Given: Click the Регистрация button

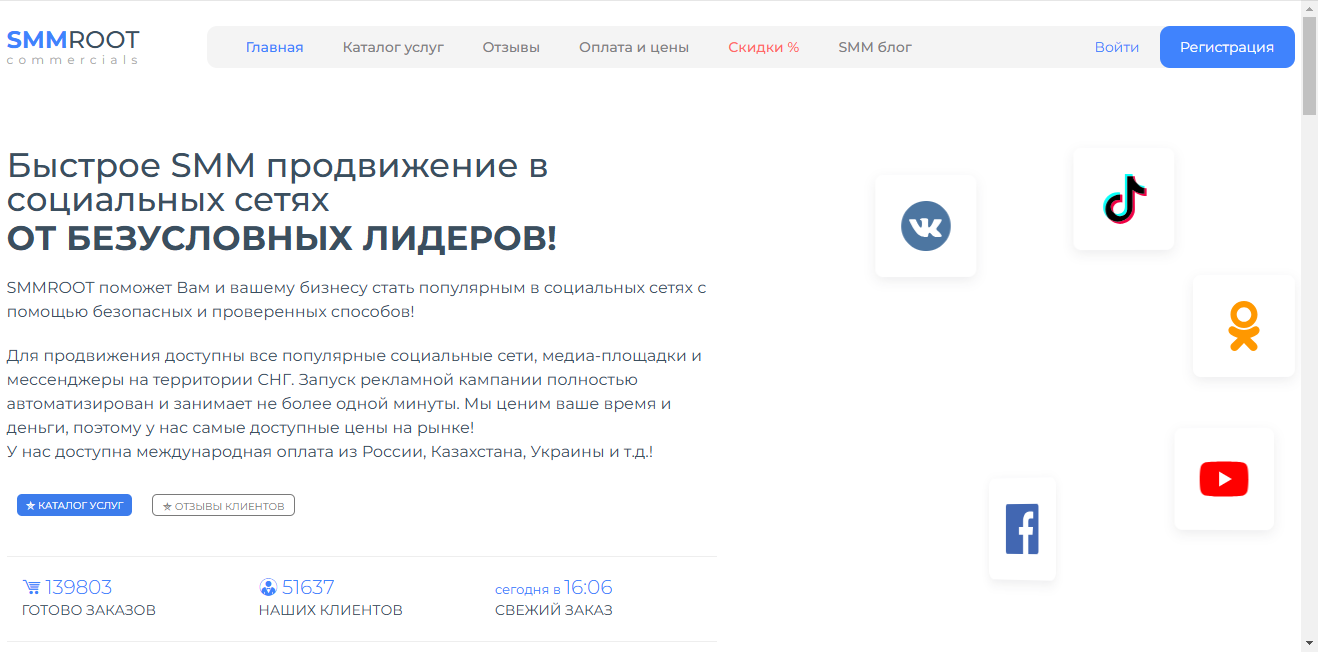Looking at the screenshot, I should [1227, 47].
